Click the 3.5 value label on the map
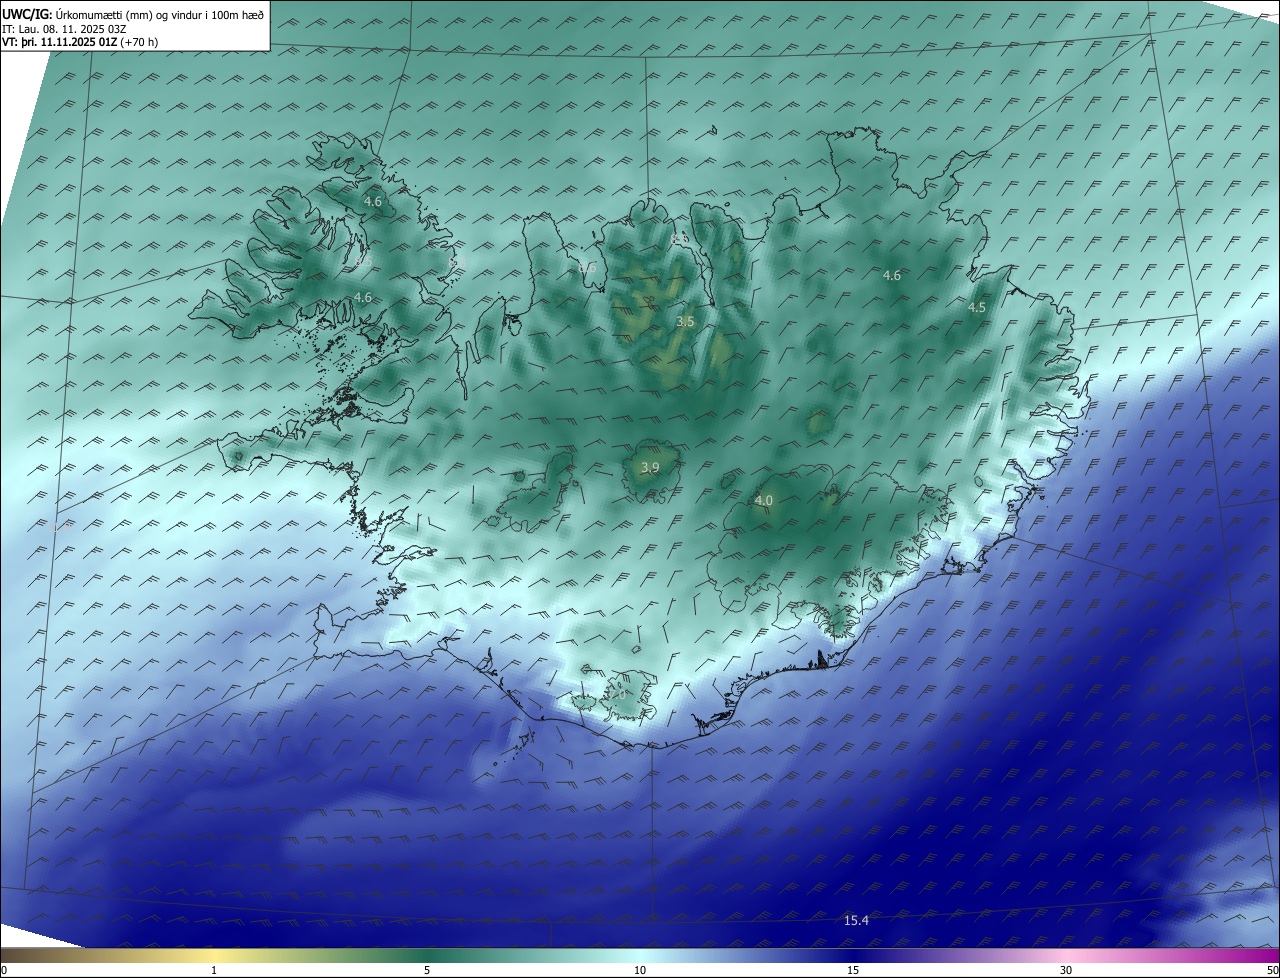This screenshot has width=1280, height=978. 685,322
